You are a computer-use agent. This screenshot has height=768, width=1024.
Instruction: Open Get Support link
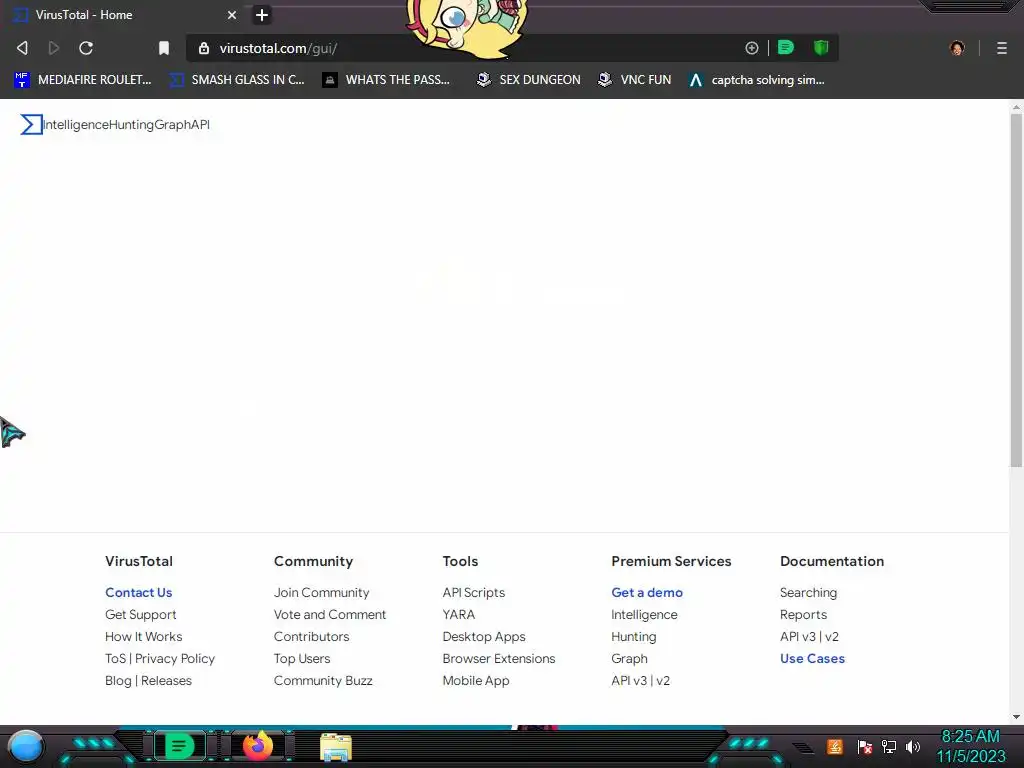pyautogui.click(x=140, y=615)
